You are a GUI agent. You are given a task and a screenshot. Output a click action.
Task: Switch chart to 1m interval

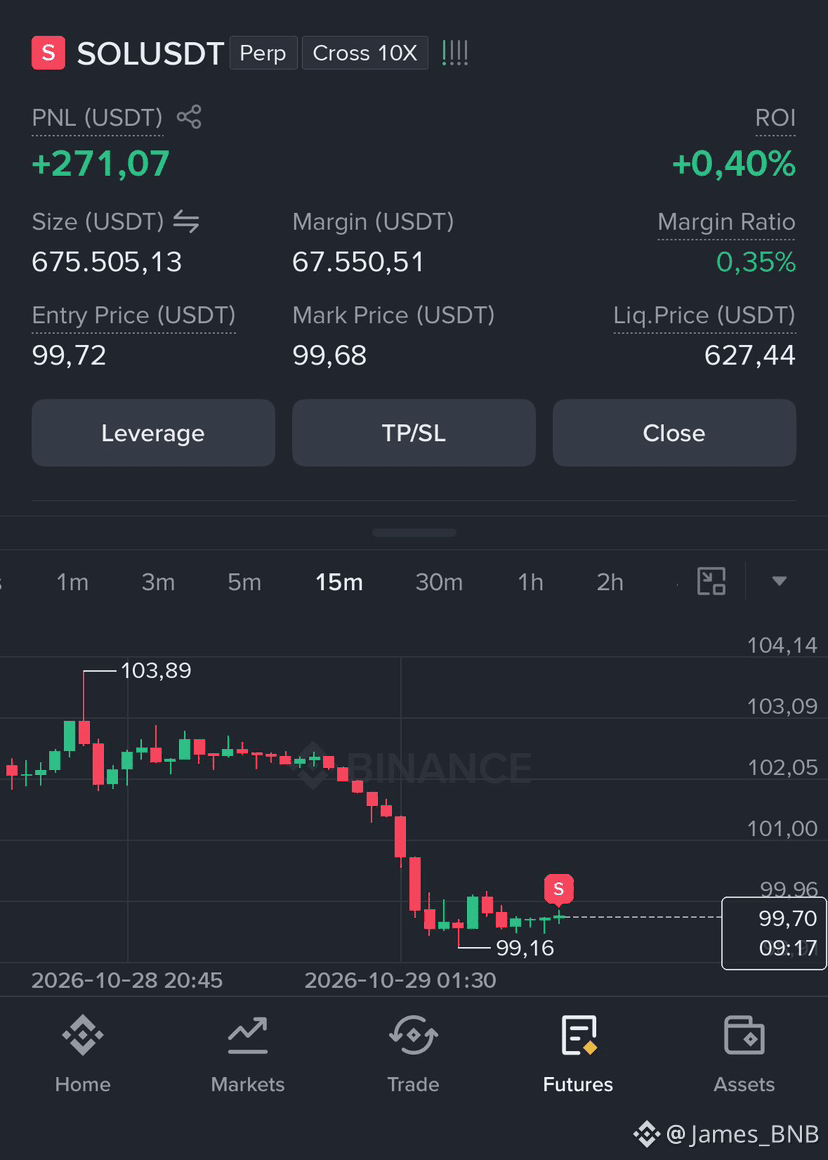[73, 582]
